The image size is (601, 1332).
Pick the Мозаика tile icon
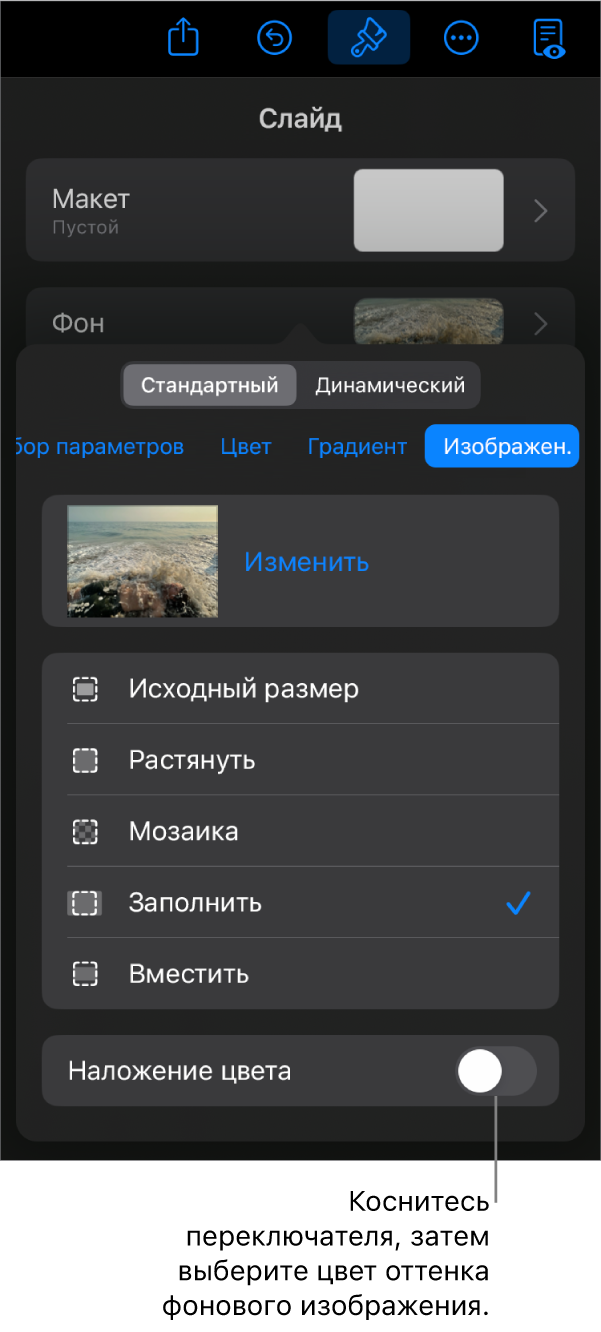click(x=86, y=831)
